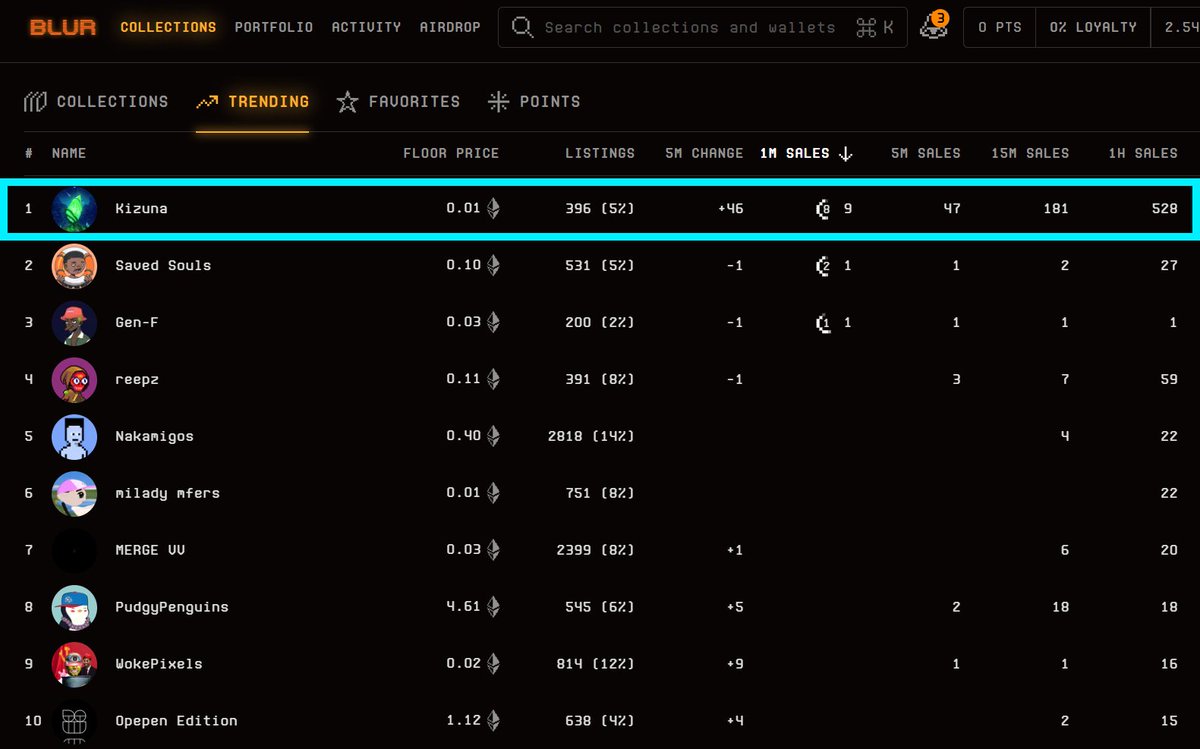
Task: Click Kizuna 1H sales value 528
Action: 1164,209
